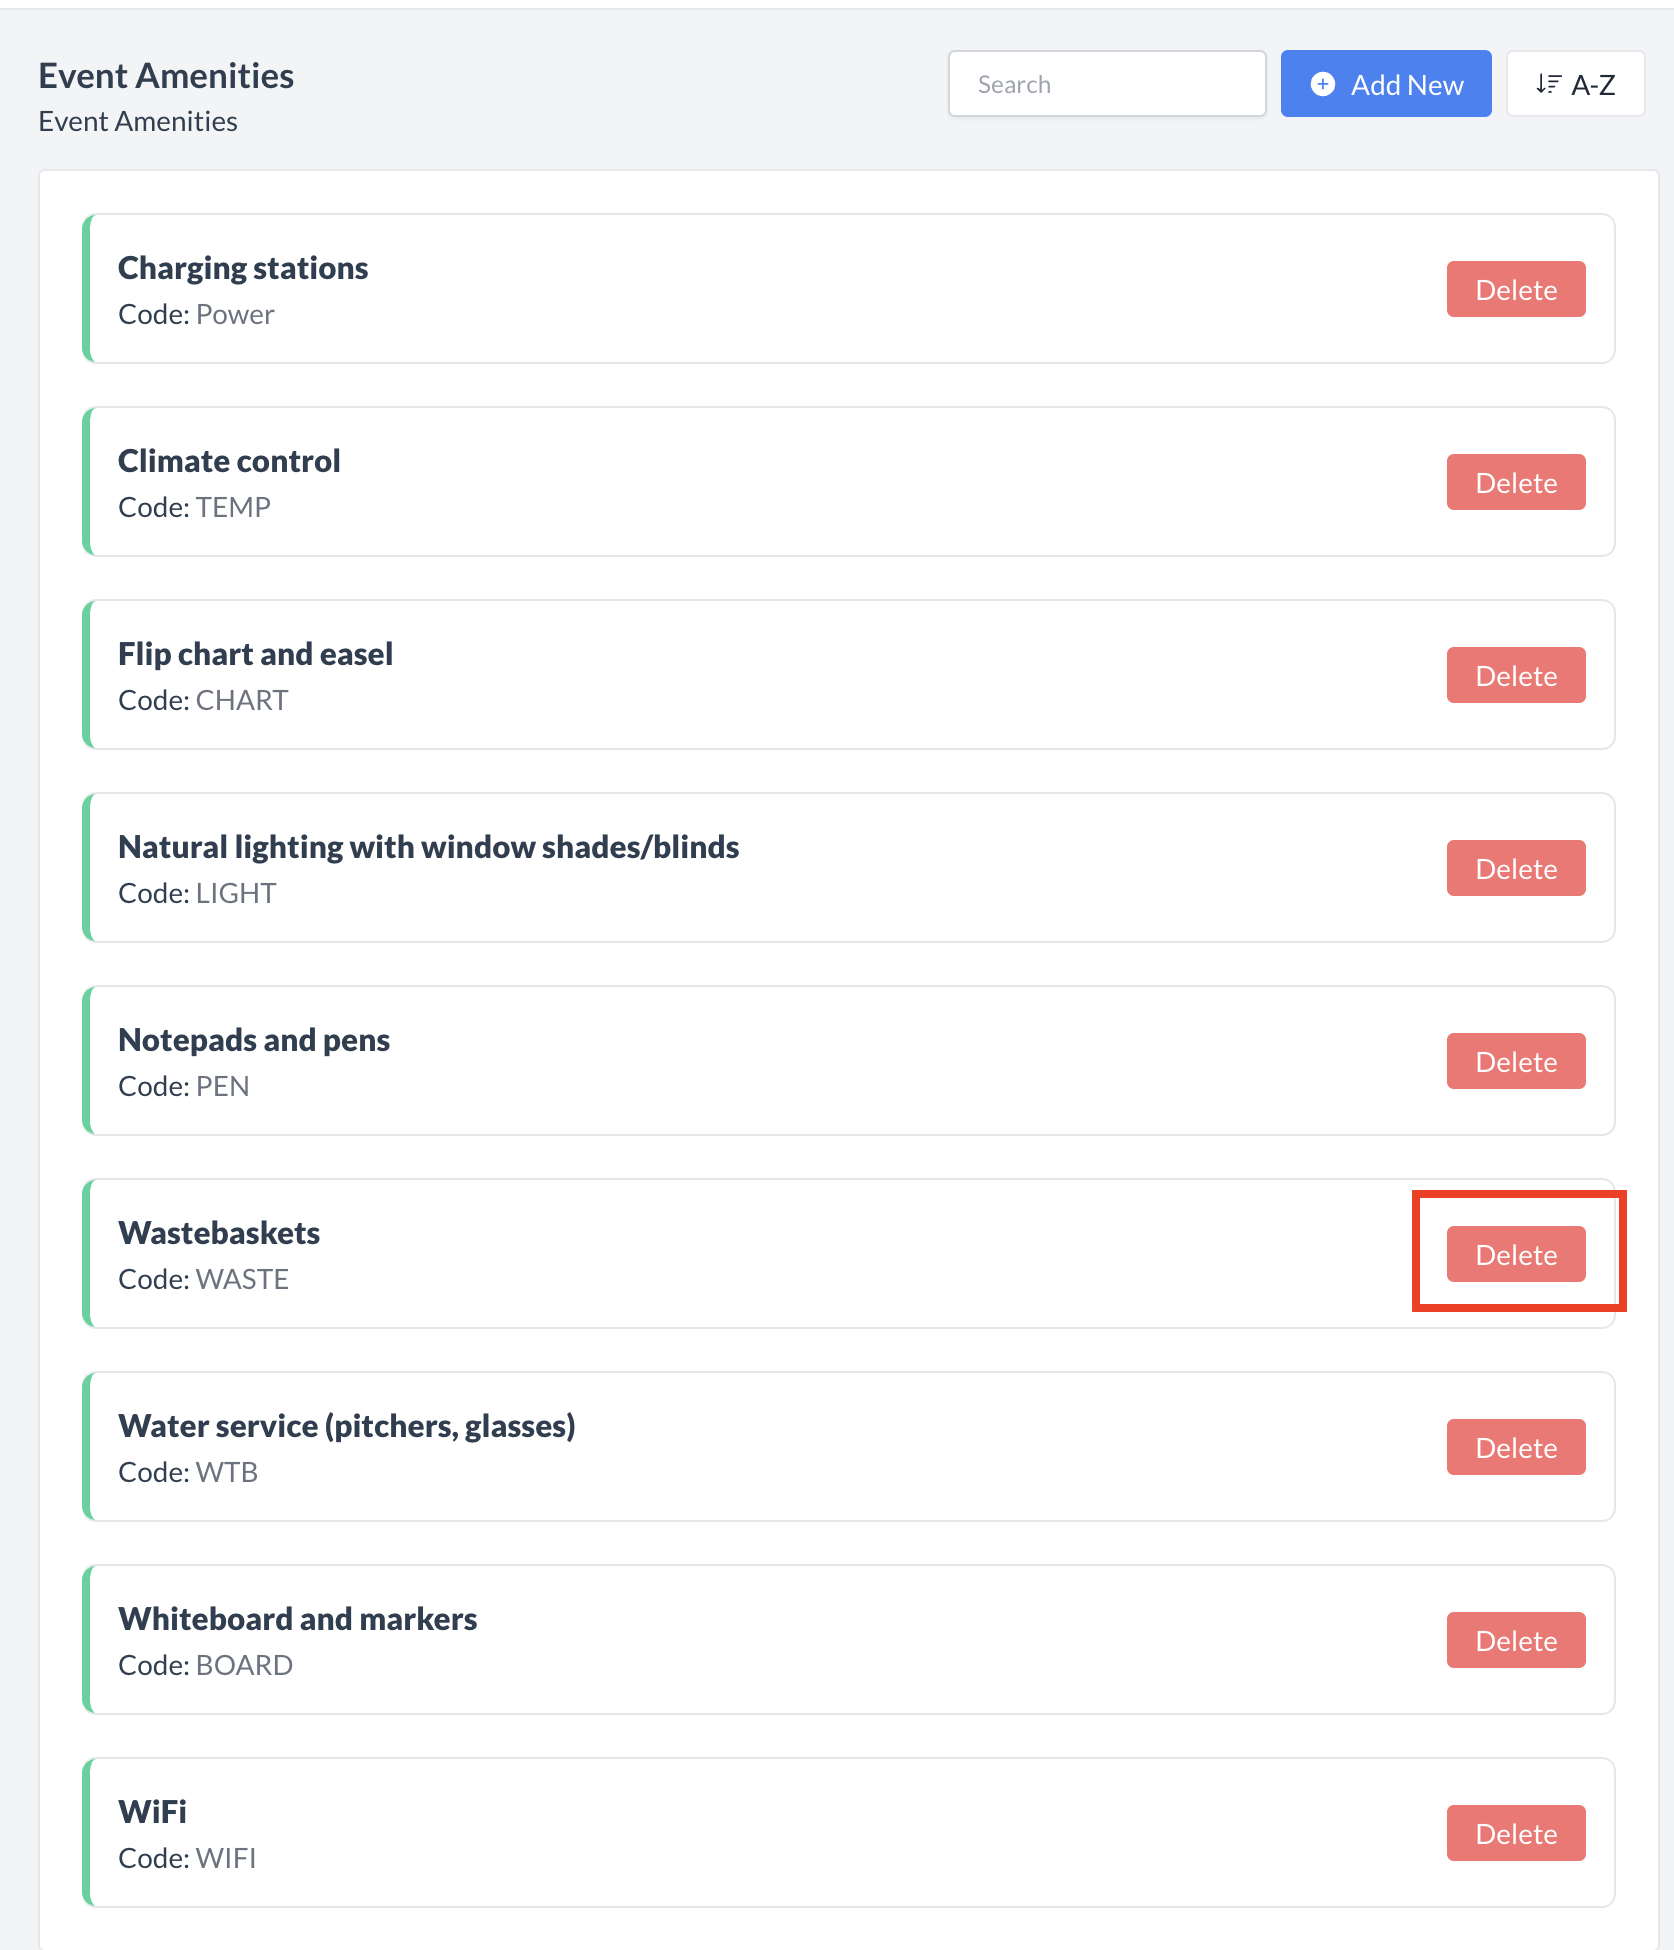Select Natural lighting with window shades/blinds
Screen dimensions: 1674x1950
coord(428,847)
